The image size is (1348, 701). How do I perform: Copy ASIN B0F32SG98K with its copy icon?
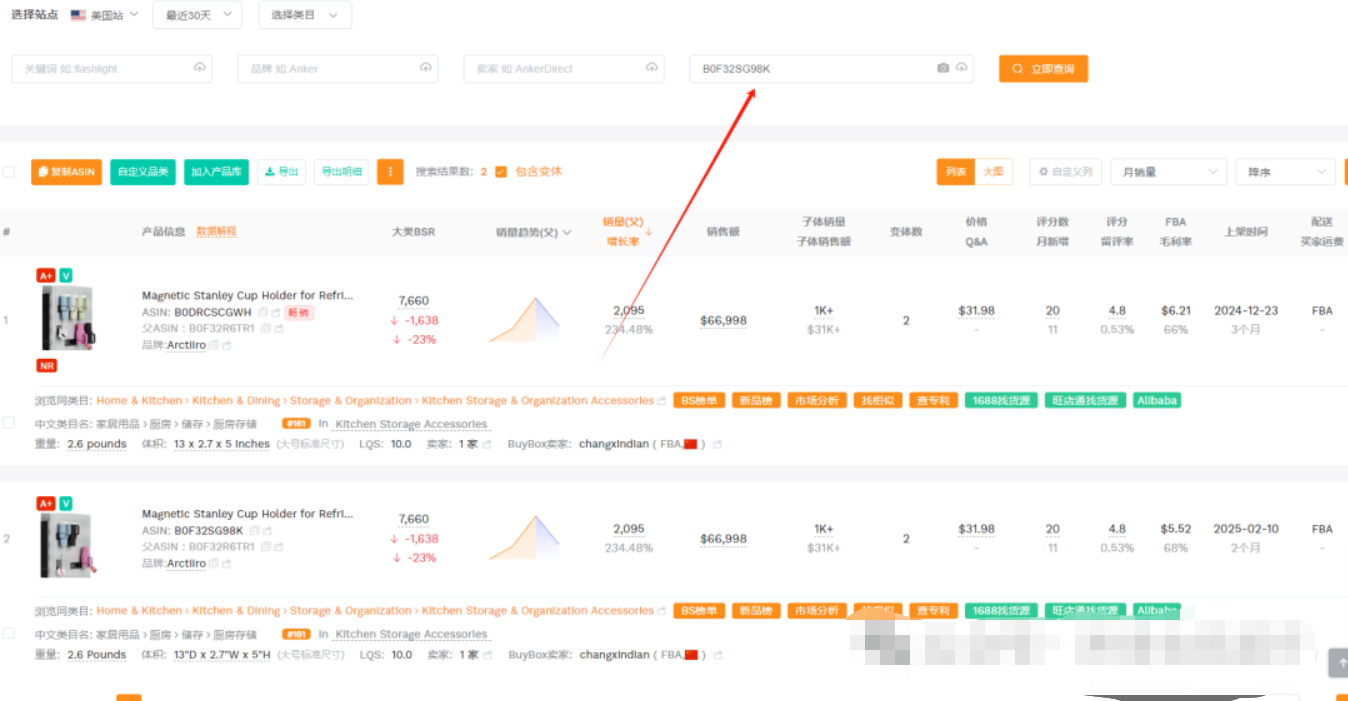(254, 530)
